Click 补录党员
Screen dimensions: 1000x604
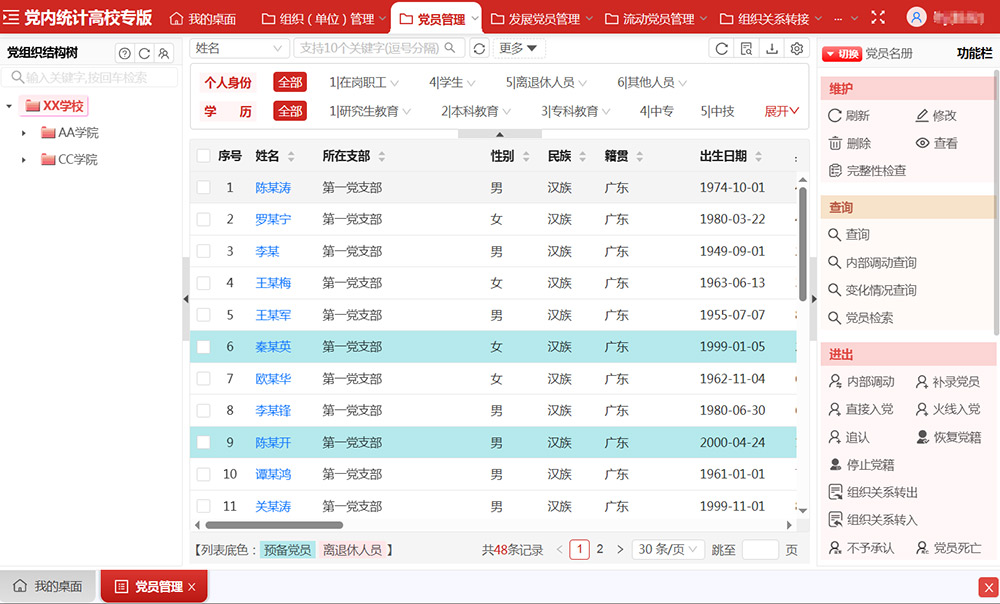point(947,381)
